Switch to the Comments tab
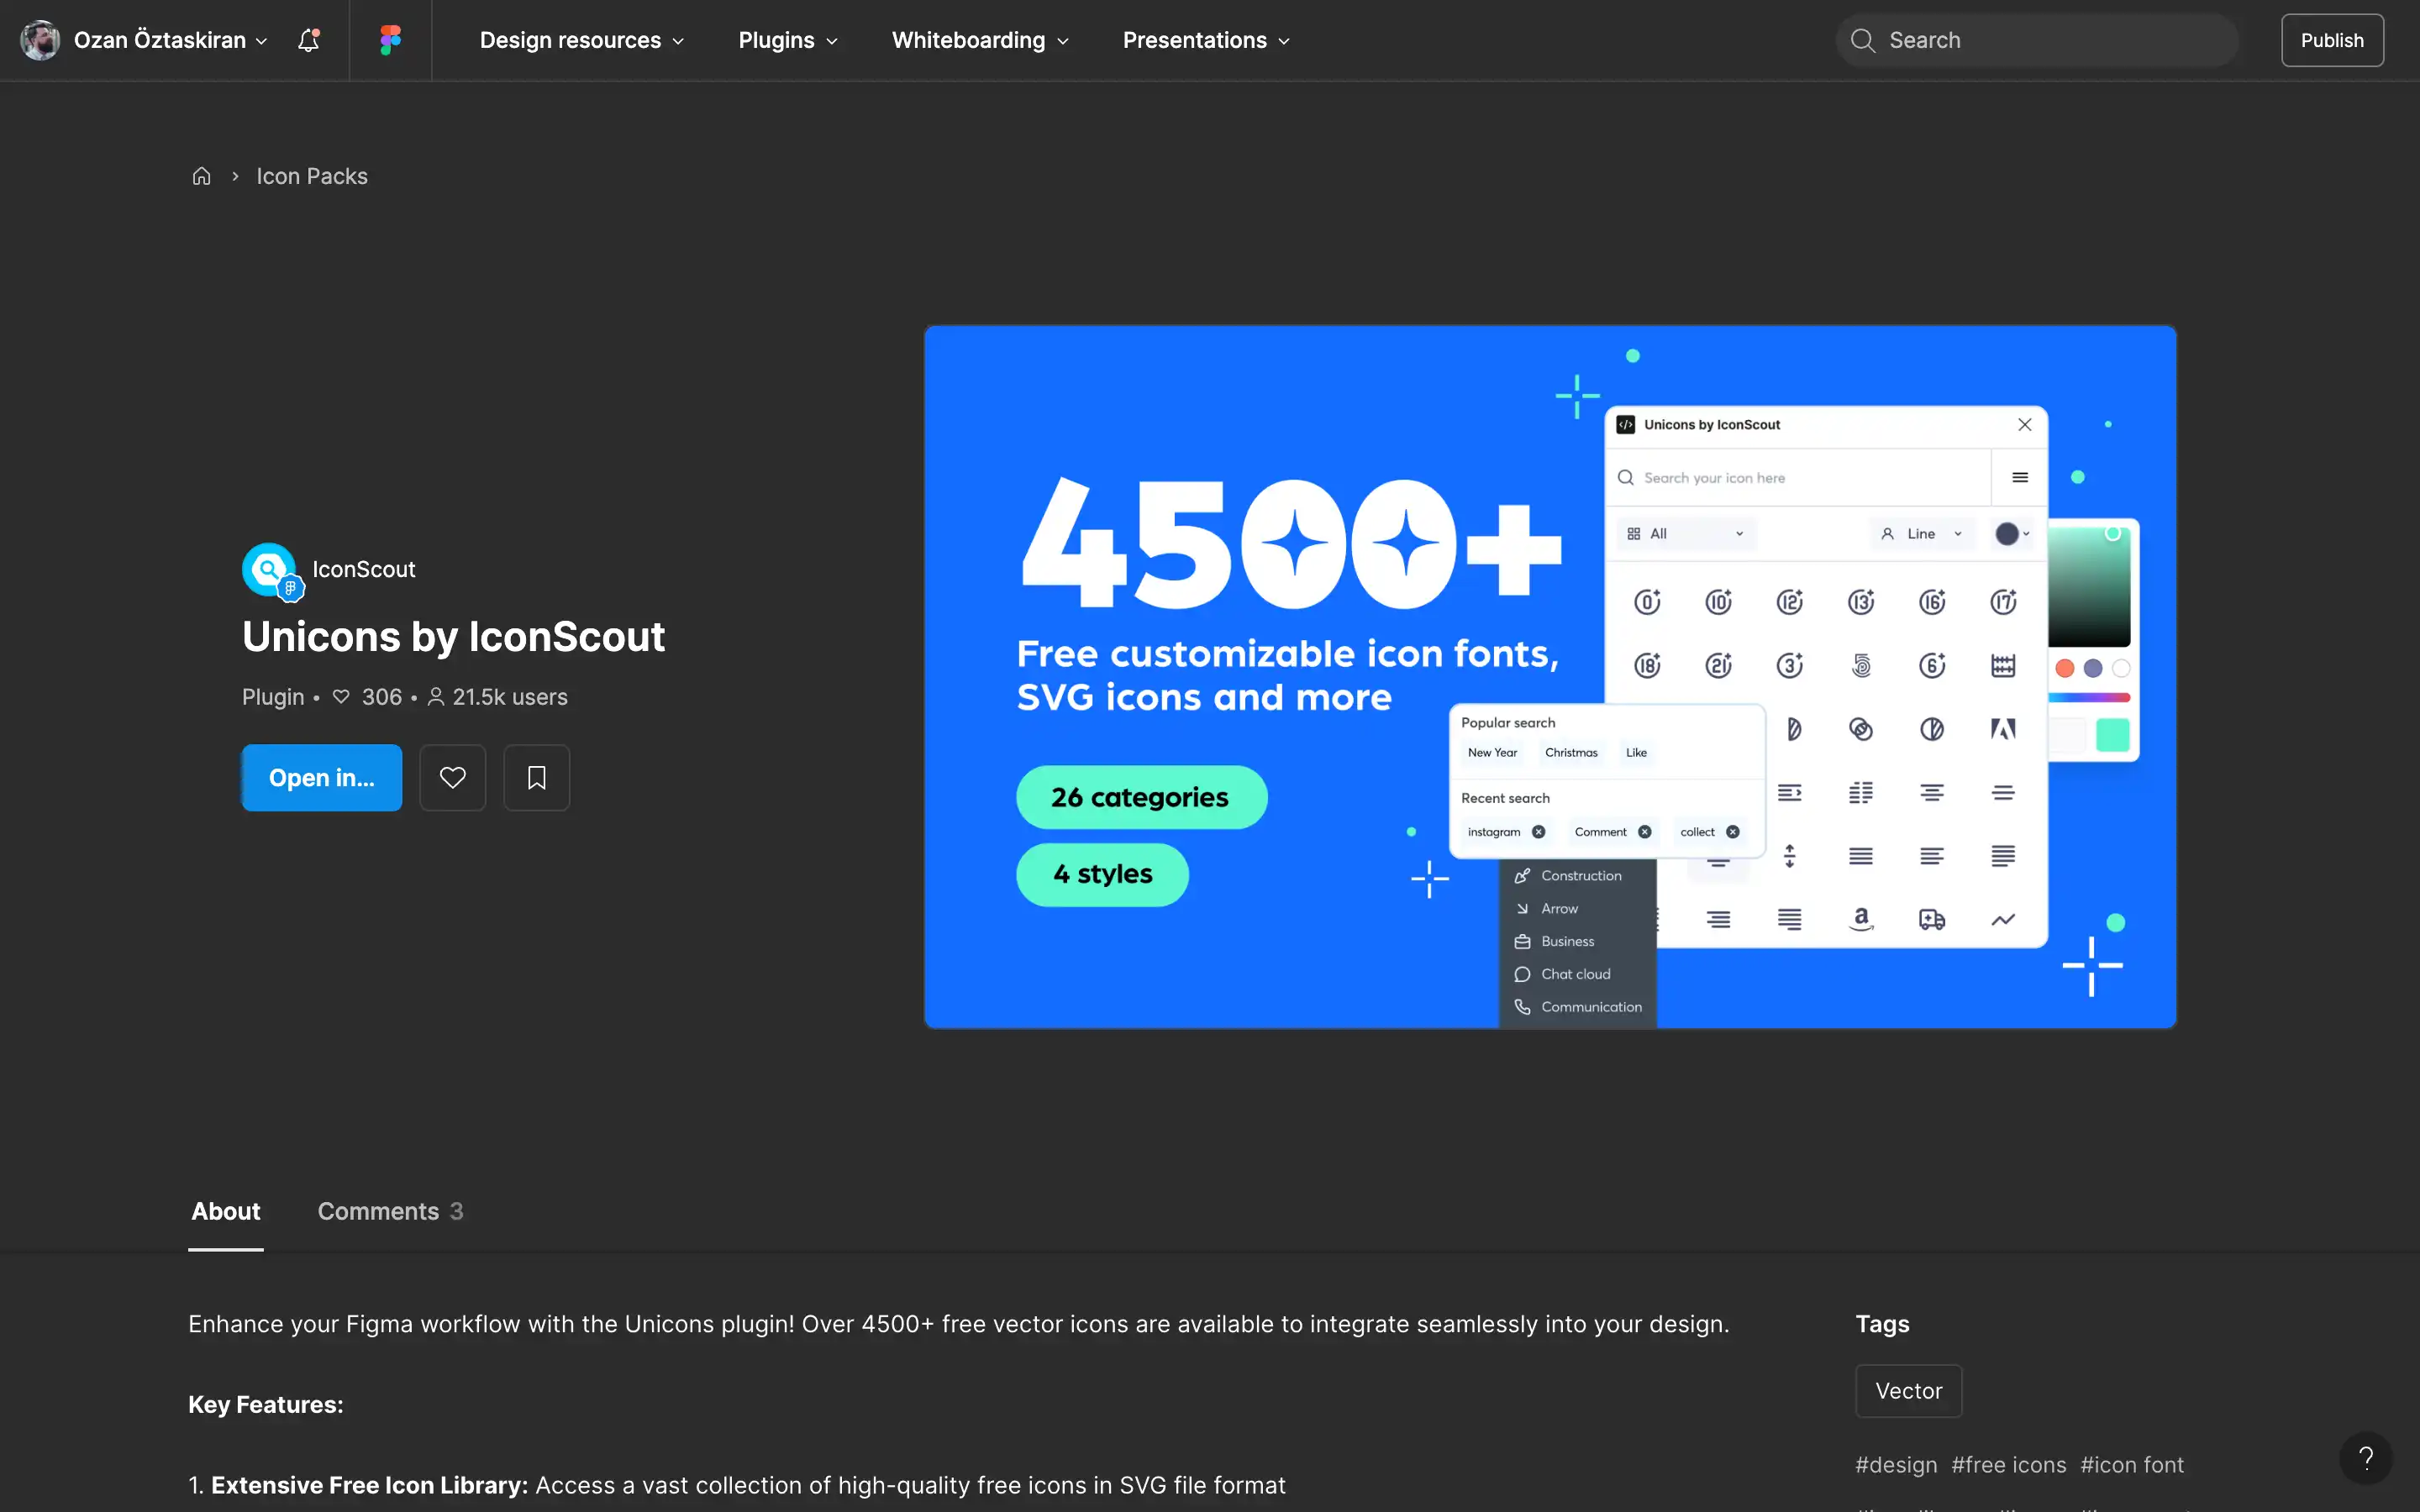Viewport: 2420px width, 1512px height. click(390, 1211)
